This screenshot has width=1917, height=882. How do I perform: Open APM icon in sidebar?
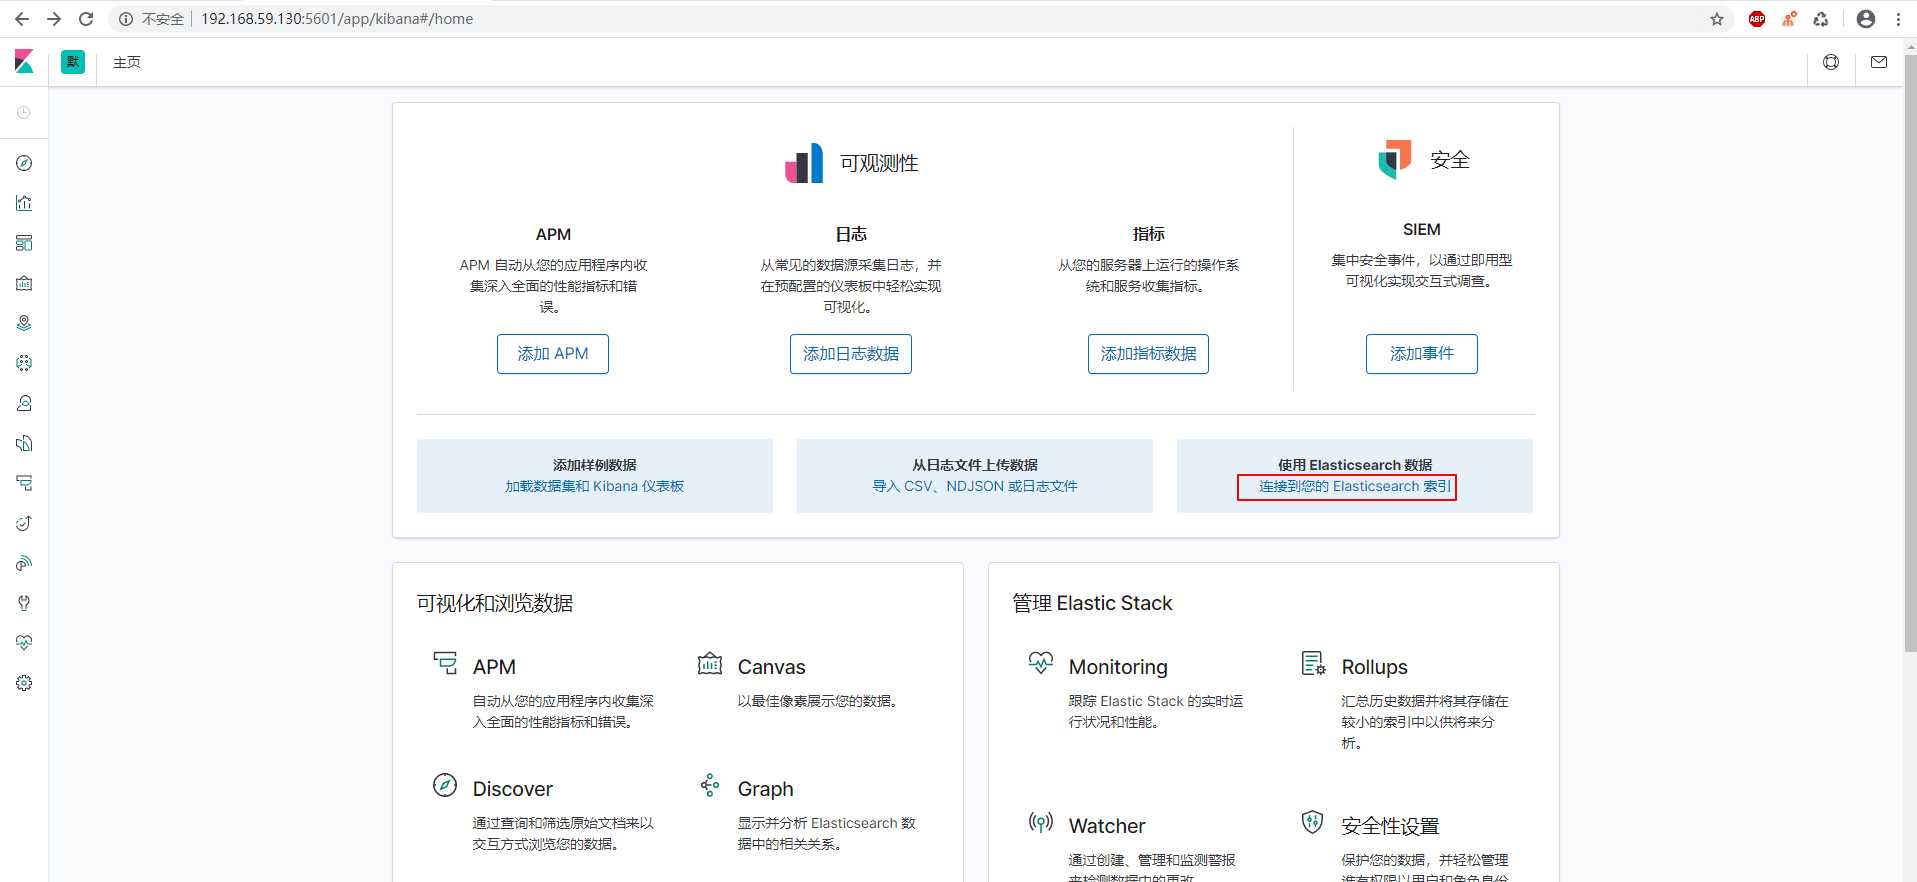tap(24, 483)
